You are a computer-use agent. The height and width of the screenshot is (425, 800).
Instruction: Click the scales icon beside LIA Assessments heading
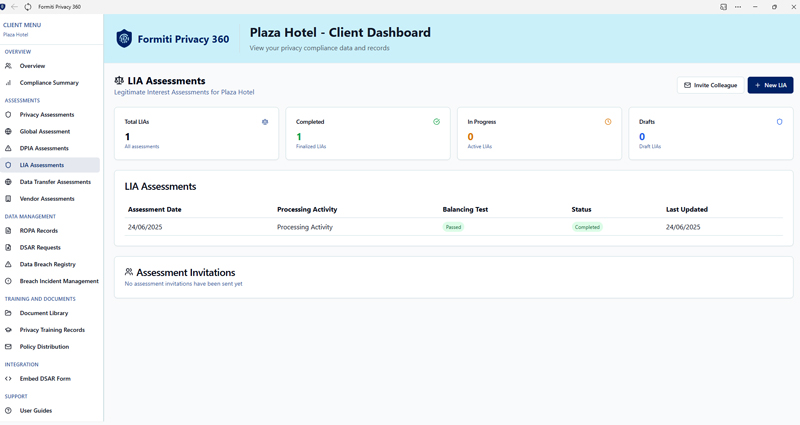pos(119,81)
